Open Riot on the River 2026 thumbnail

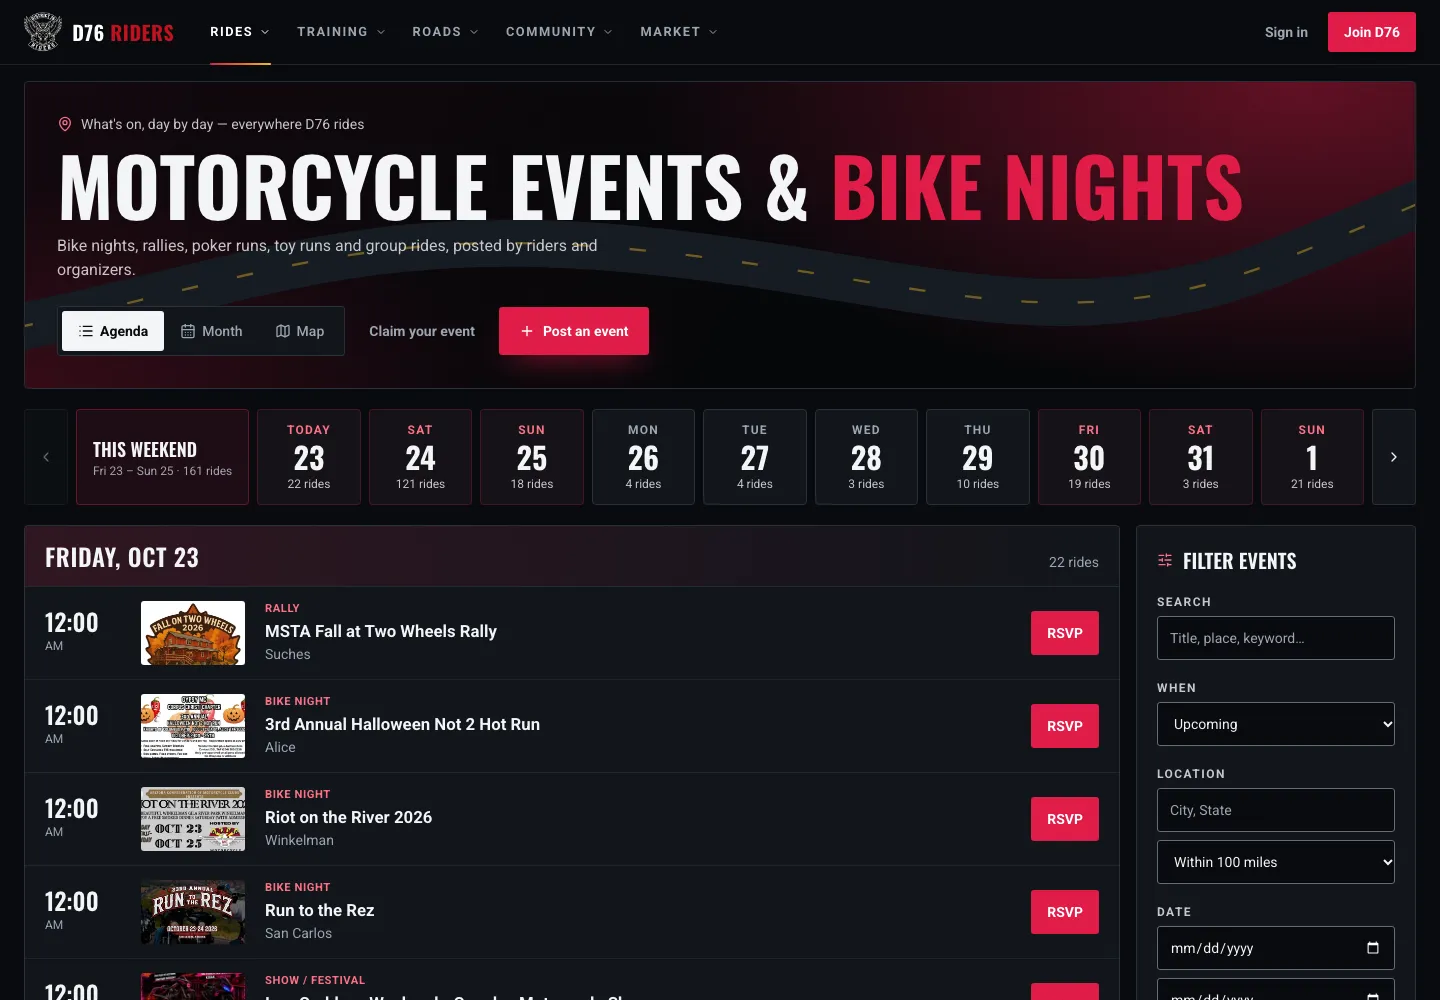pyautogui.click(x=193, y=819)
